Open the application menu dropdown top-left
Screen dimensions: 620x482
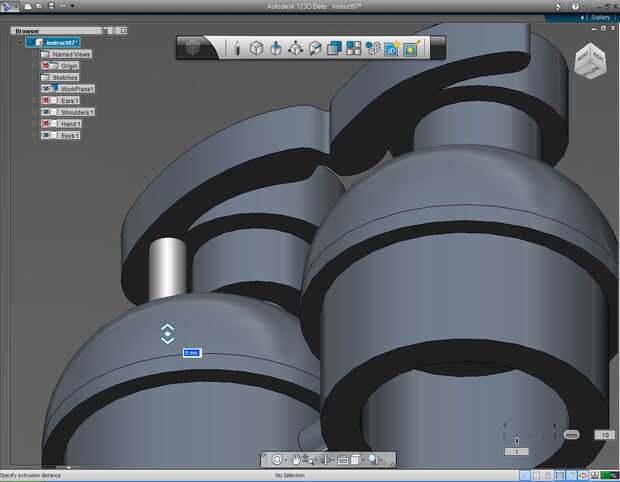11,6
